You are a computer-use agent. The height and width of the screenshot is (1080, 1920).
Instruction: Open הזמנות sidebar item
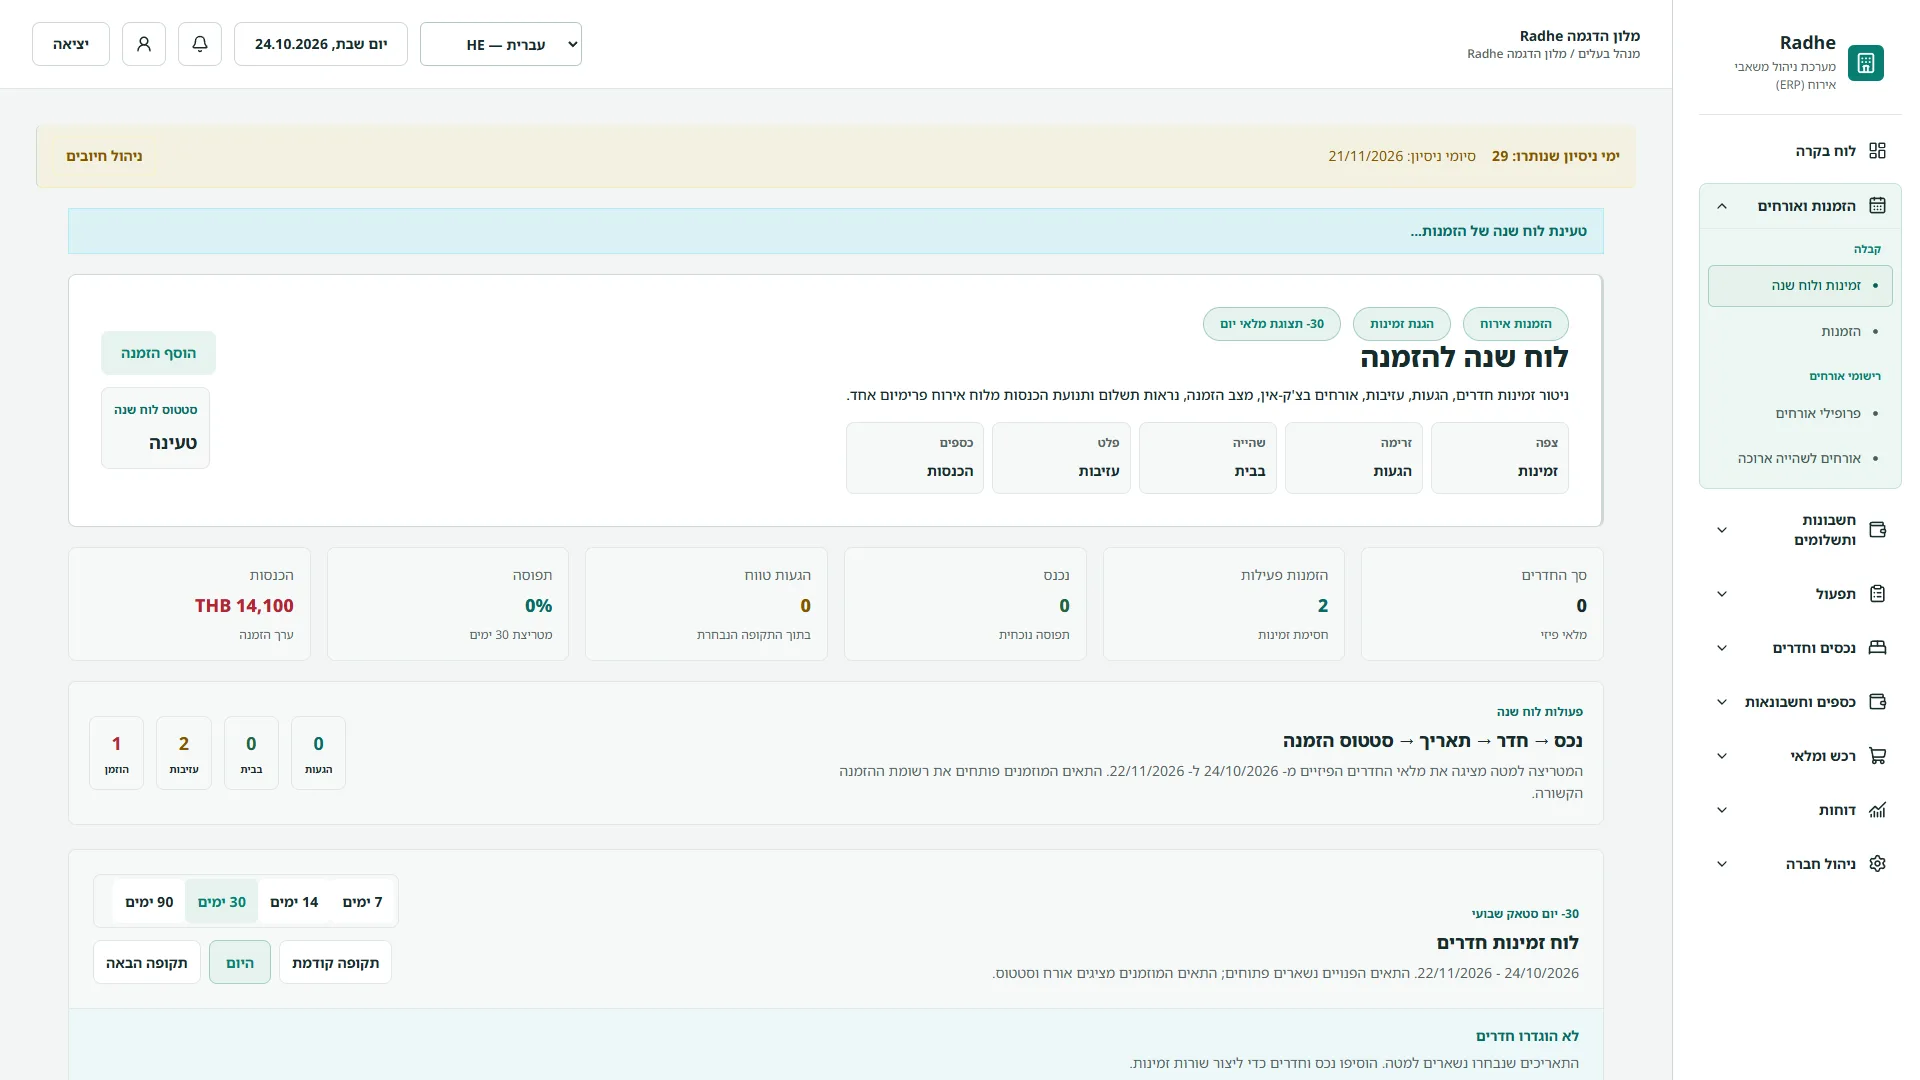[x=1800, y=331]
